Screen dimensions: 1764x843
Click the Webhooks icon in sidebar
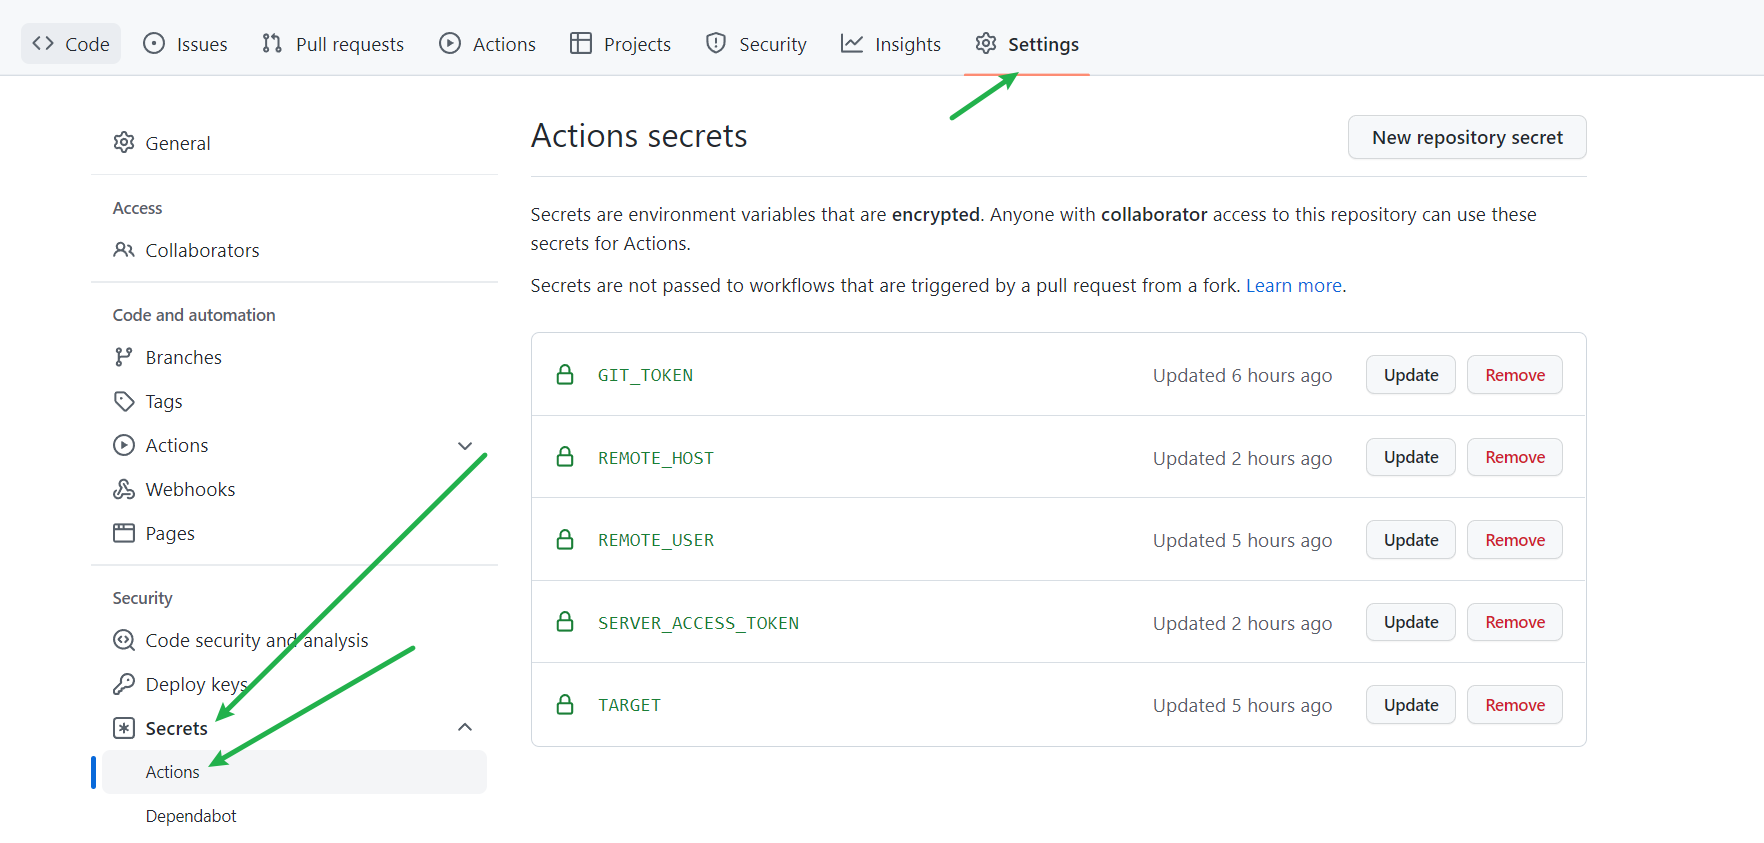pos(124,489)
